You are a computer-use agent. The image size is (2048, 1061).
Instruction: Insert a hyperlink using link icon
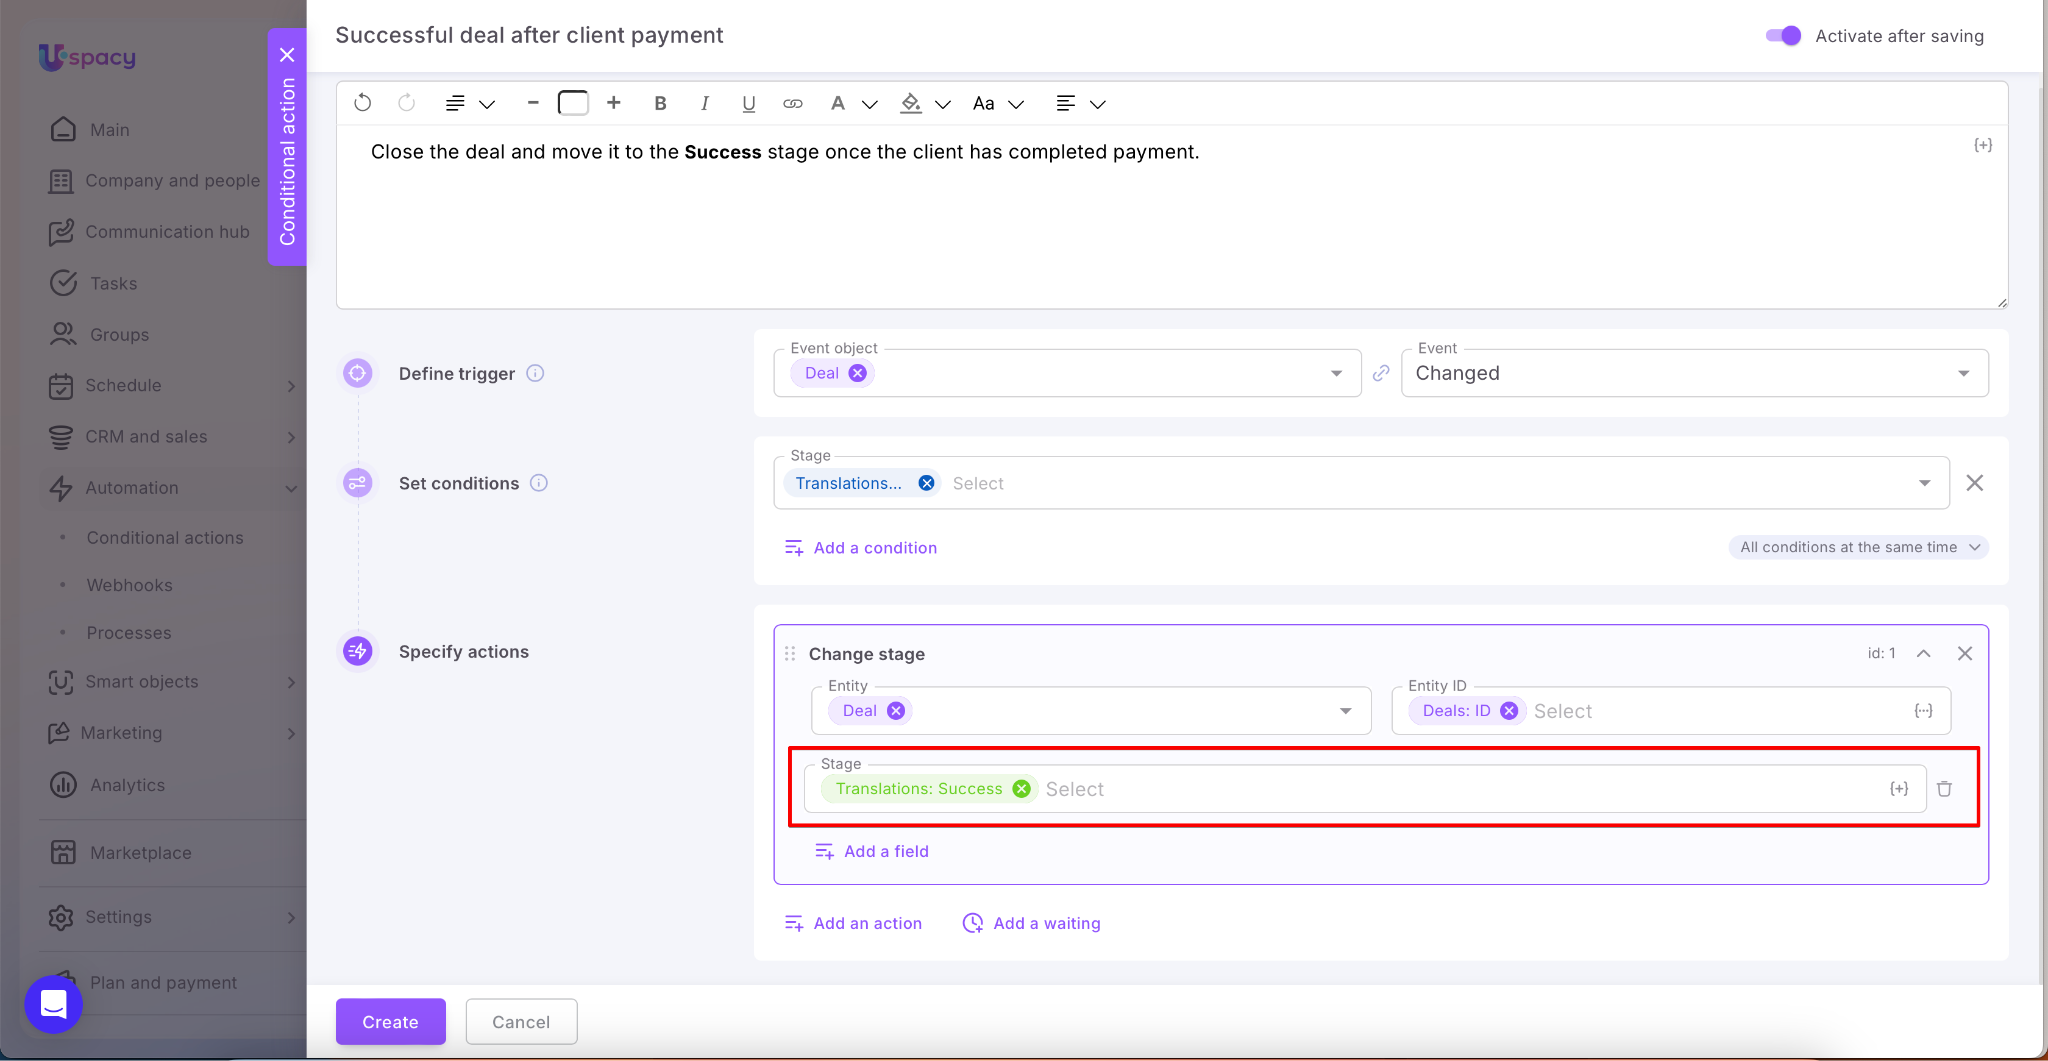[792, 103]
